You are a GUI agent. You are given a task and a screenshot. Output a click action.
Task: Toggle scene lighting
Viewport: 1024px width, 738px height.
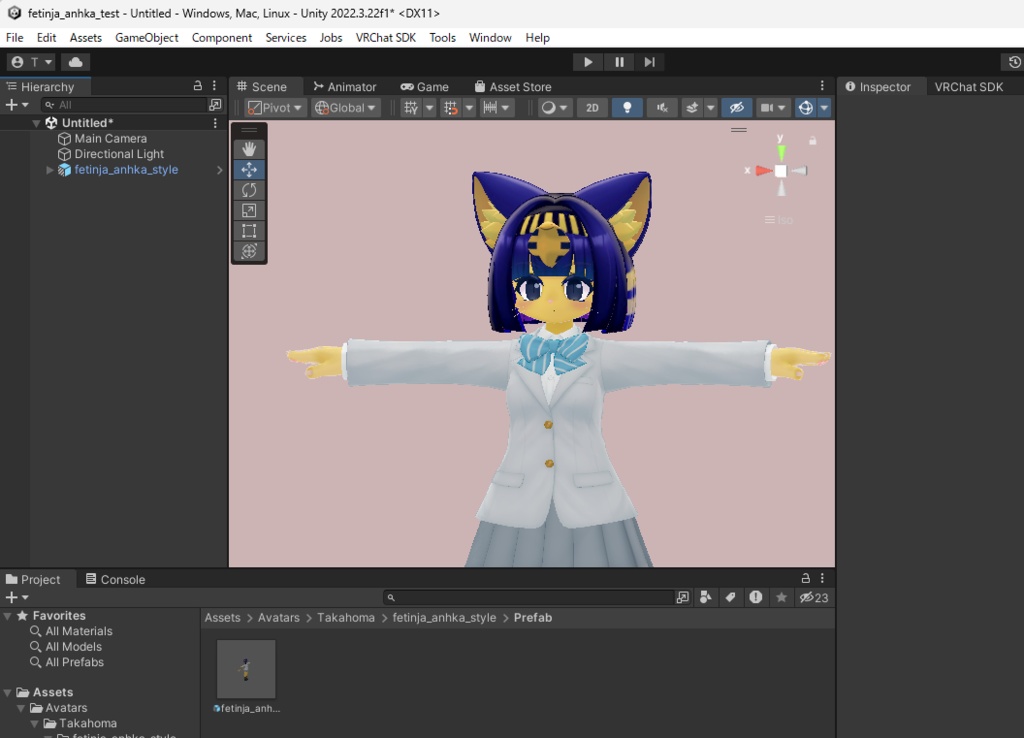coord(627,108)
